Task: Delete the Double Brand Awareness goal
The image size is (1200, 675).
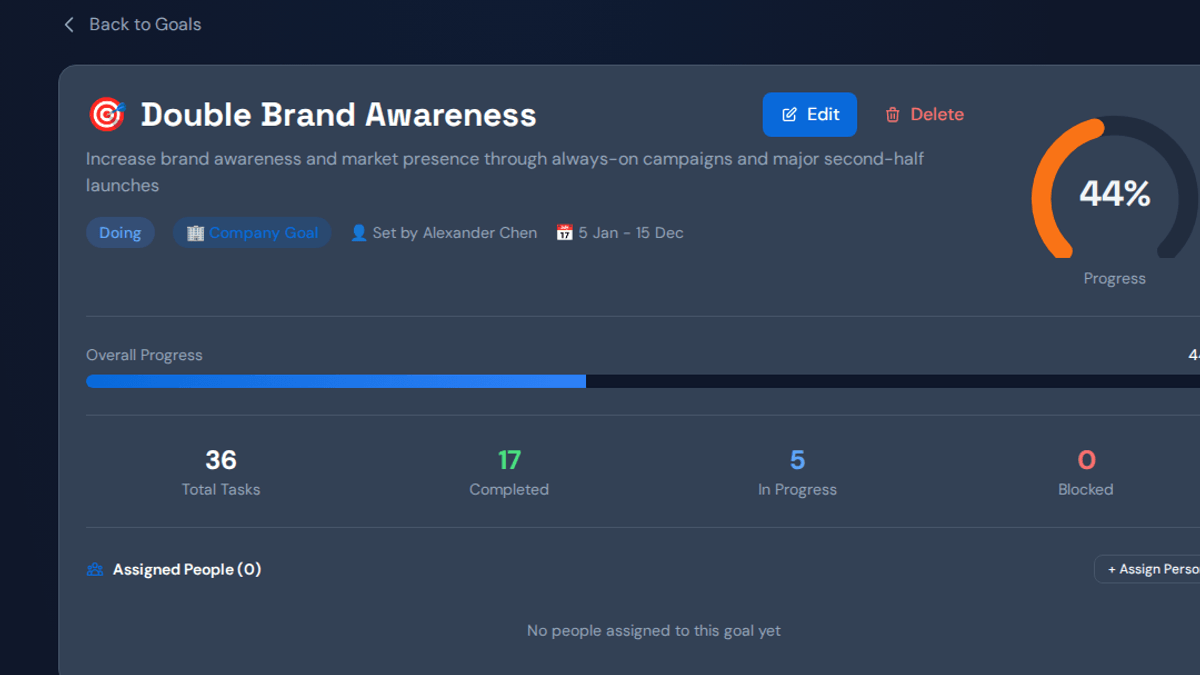Action: 924,115
